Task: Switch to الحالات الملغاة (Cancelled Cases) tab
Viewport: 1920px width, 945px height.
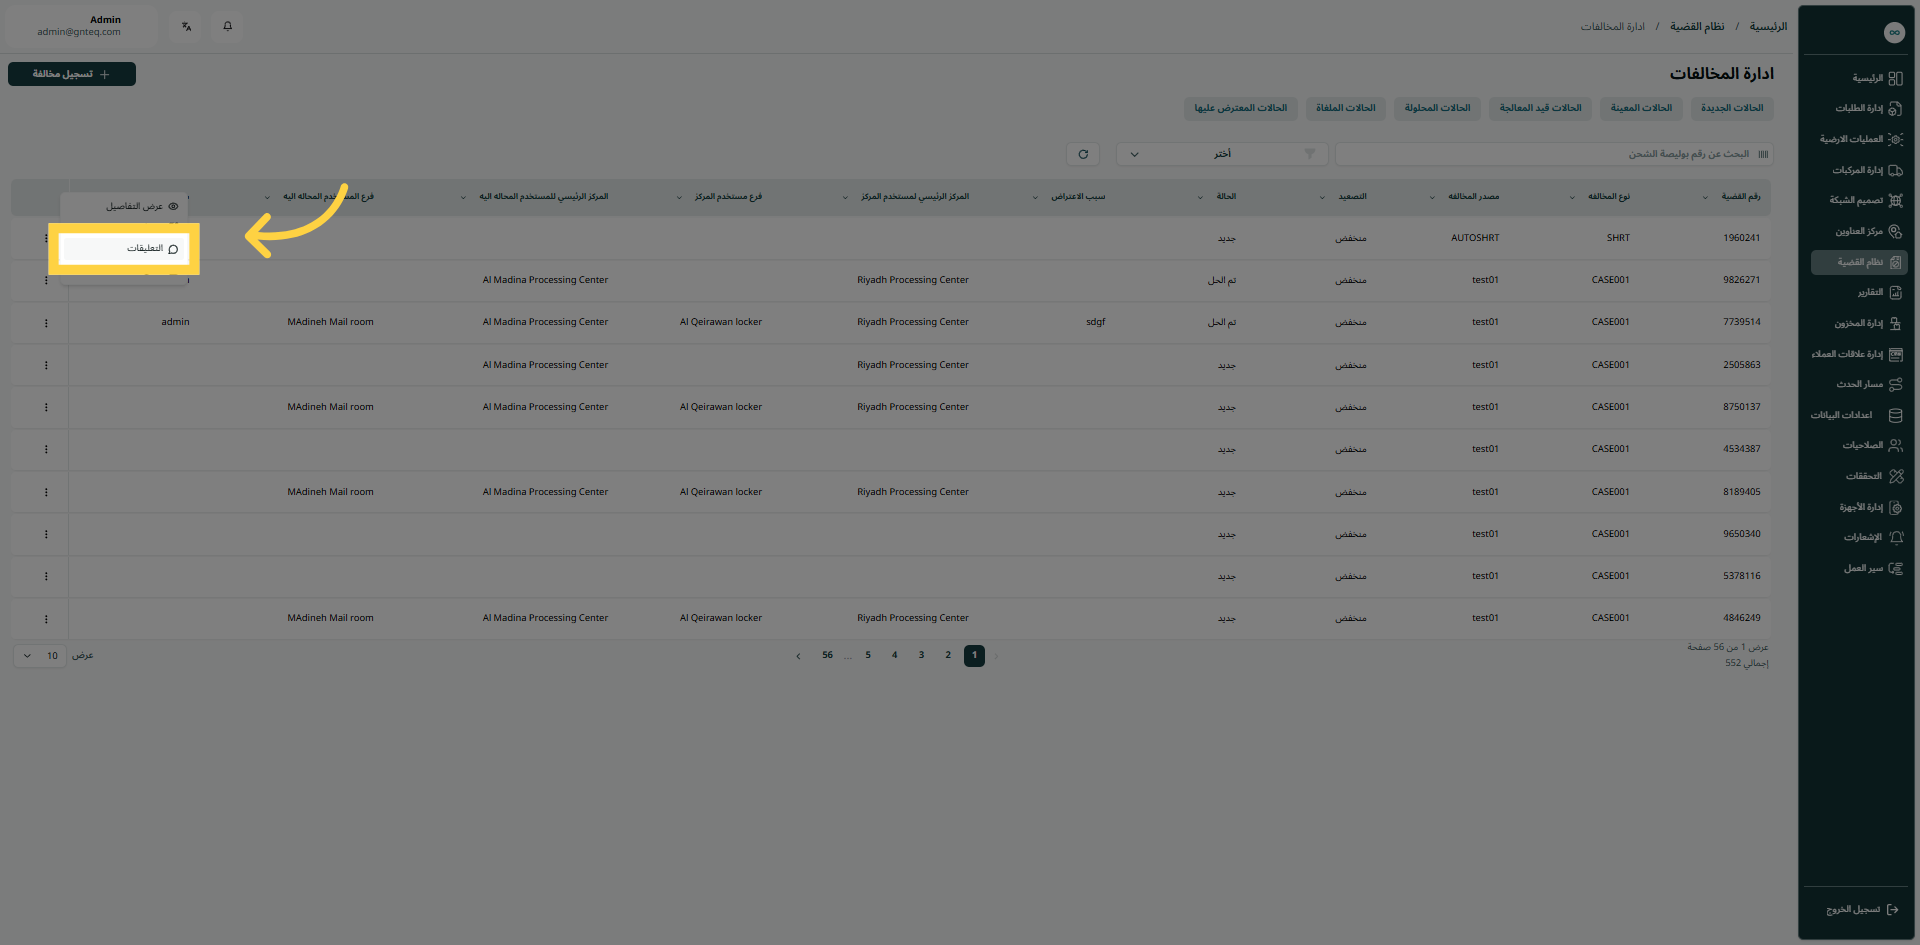Action: (1345, 108)
